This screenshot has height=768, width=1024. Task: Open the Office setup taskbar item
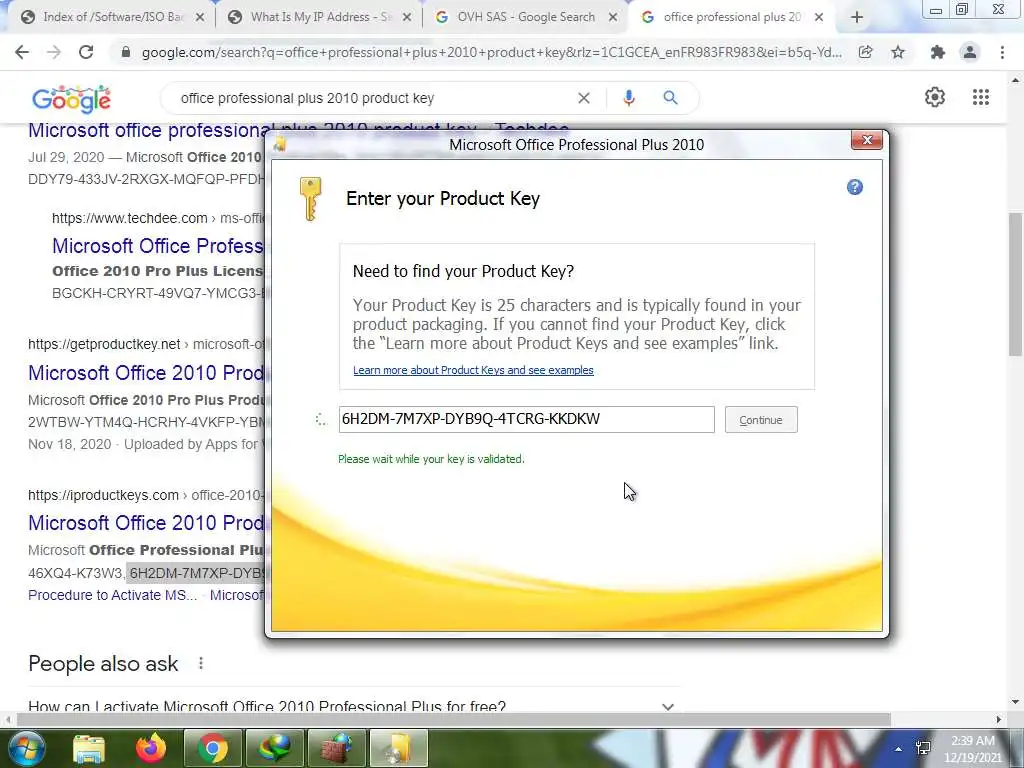398,748
